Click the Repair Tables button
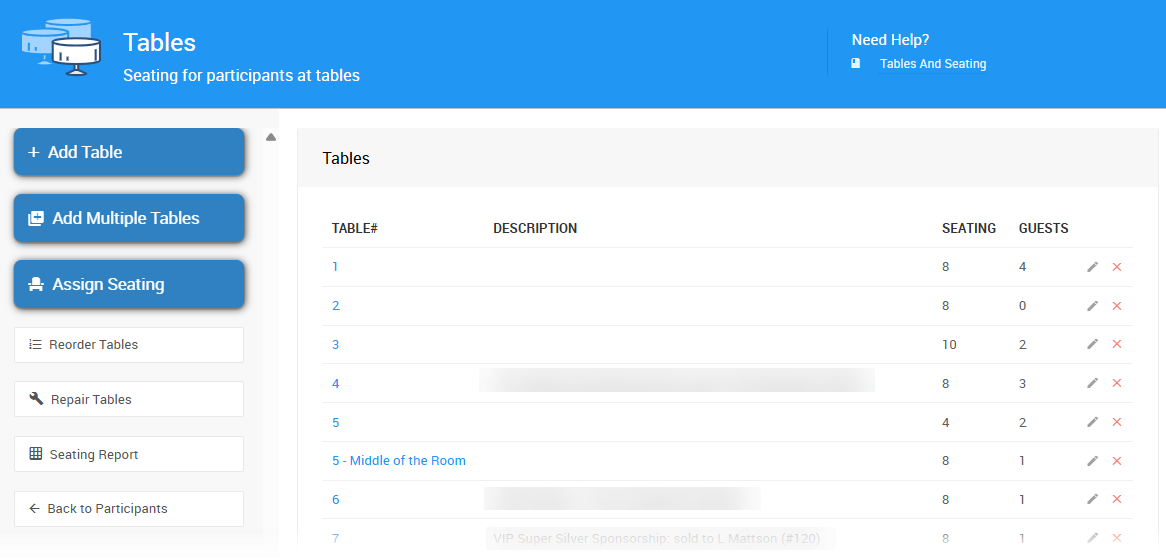The height and width of the screenshot is (559, 1166). click(129, 399)
